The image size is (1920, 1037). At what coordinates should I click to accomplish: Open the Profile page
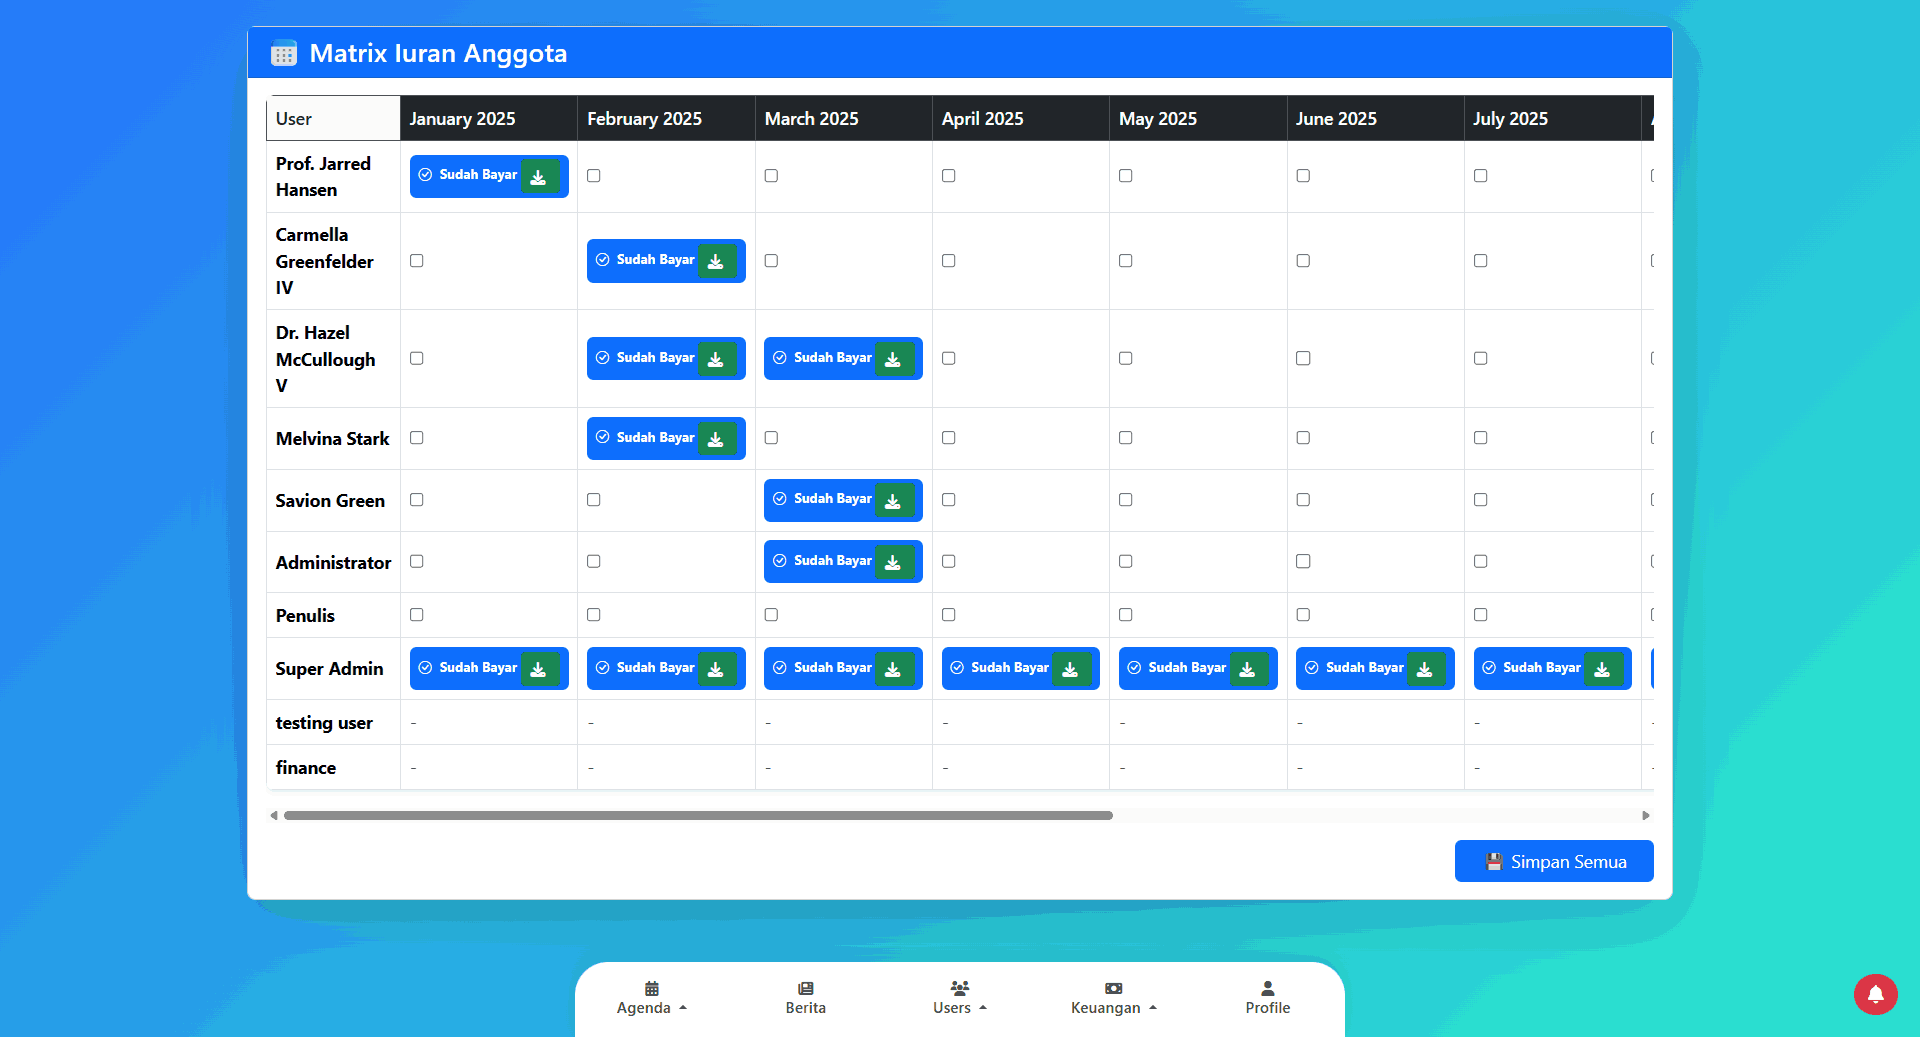click(x=1267, y=997)
